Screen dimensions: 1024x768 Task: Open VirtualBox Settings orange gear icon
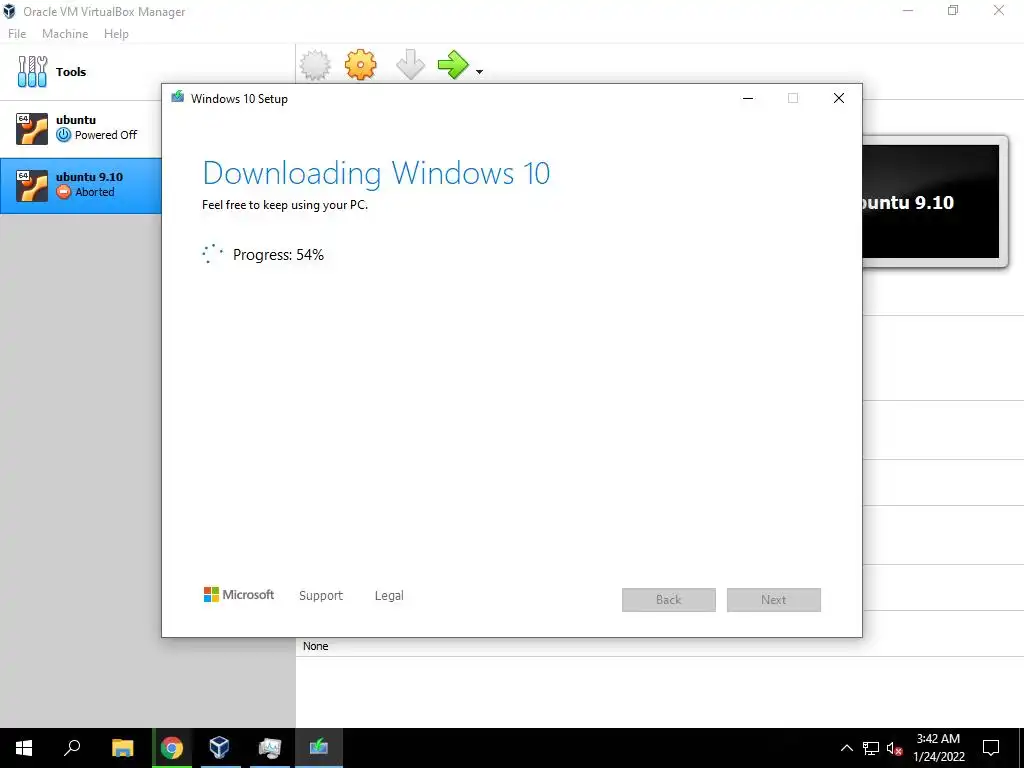point(360,65)
